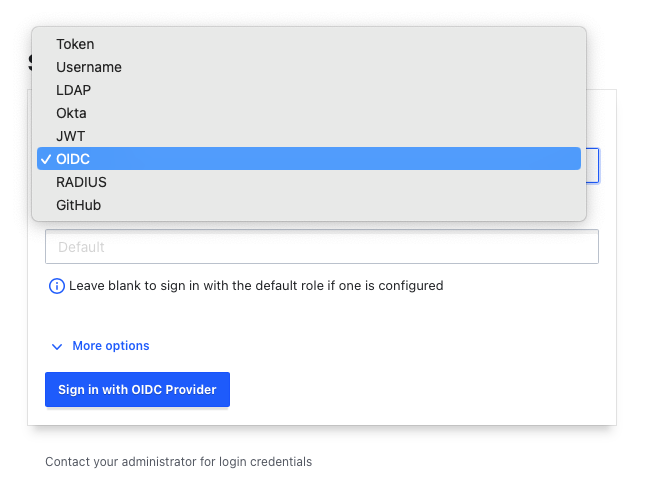Click the 'Leave blank to sign in' hint text

[256, 286]
